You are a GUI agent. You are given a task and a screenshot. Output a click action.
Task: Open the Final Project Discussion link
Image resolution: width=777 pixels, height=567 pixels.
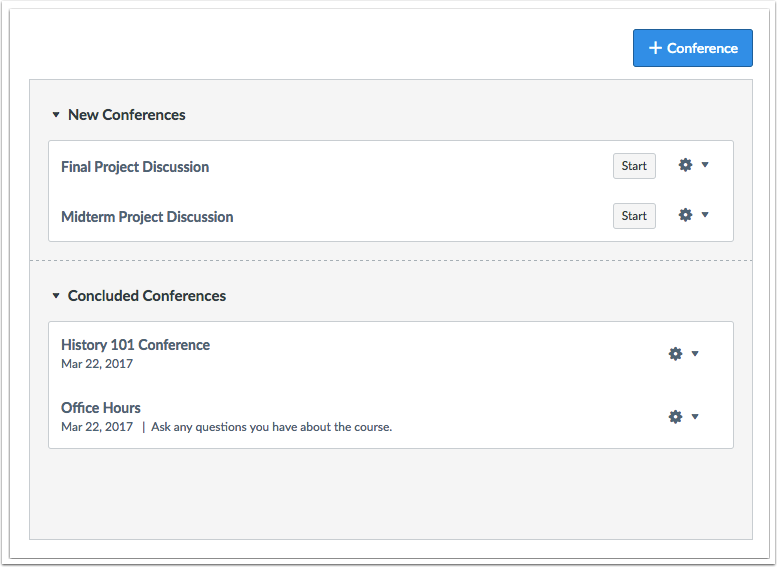pyautogui.click(x=135, y=167)
